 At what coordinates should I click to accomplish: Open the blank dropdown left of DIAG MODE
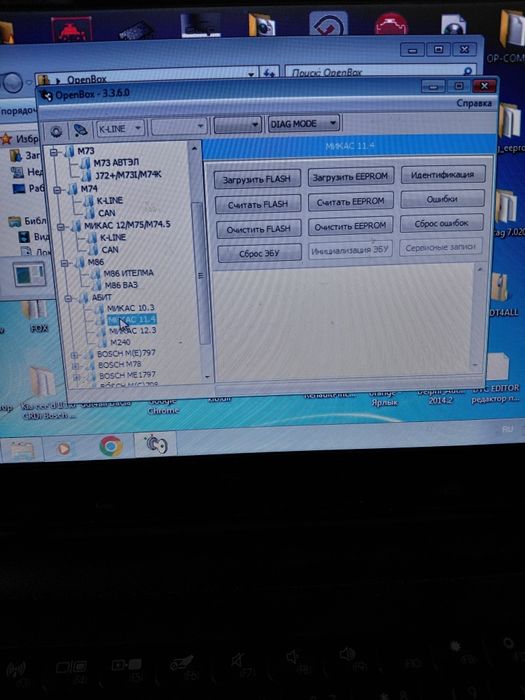[x=237, y=125]
